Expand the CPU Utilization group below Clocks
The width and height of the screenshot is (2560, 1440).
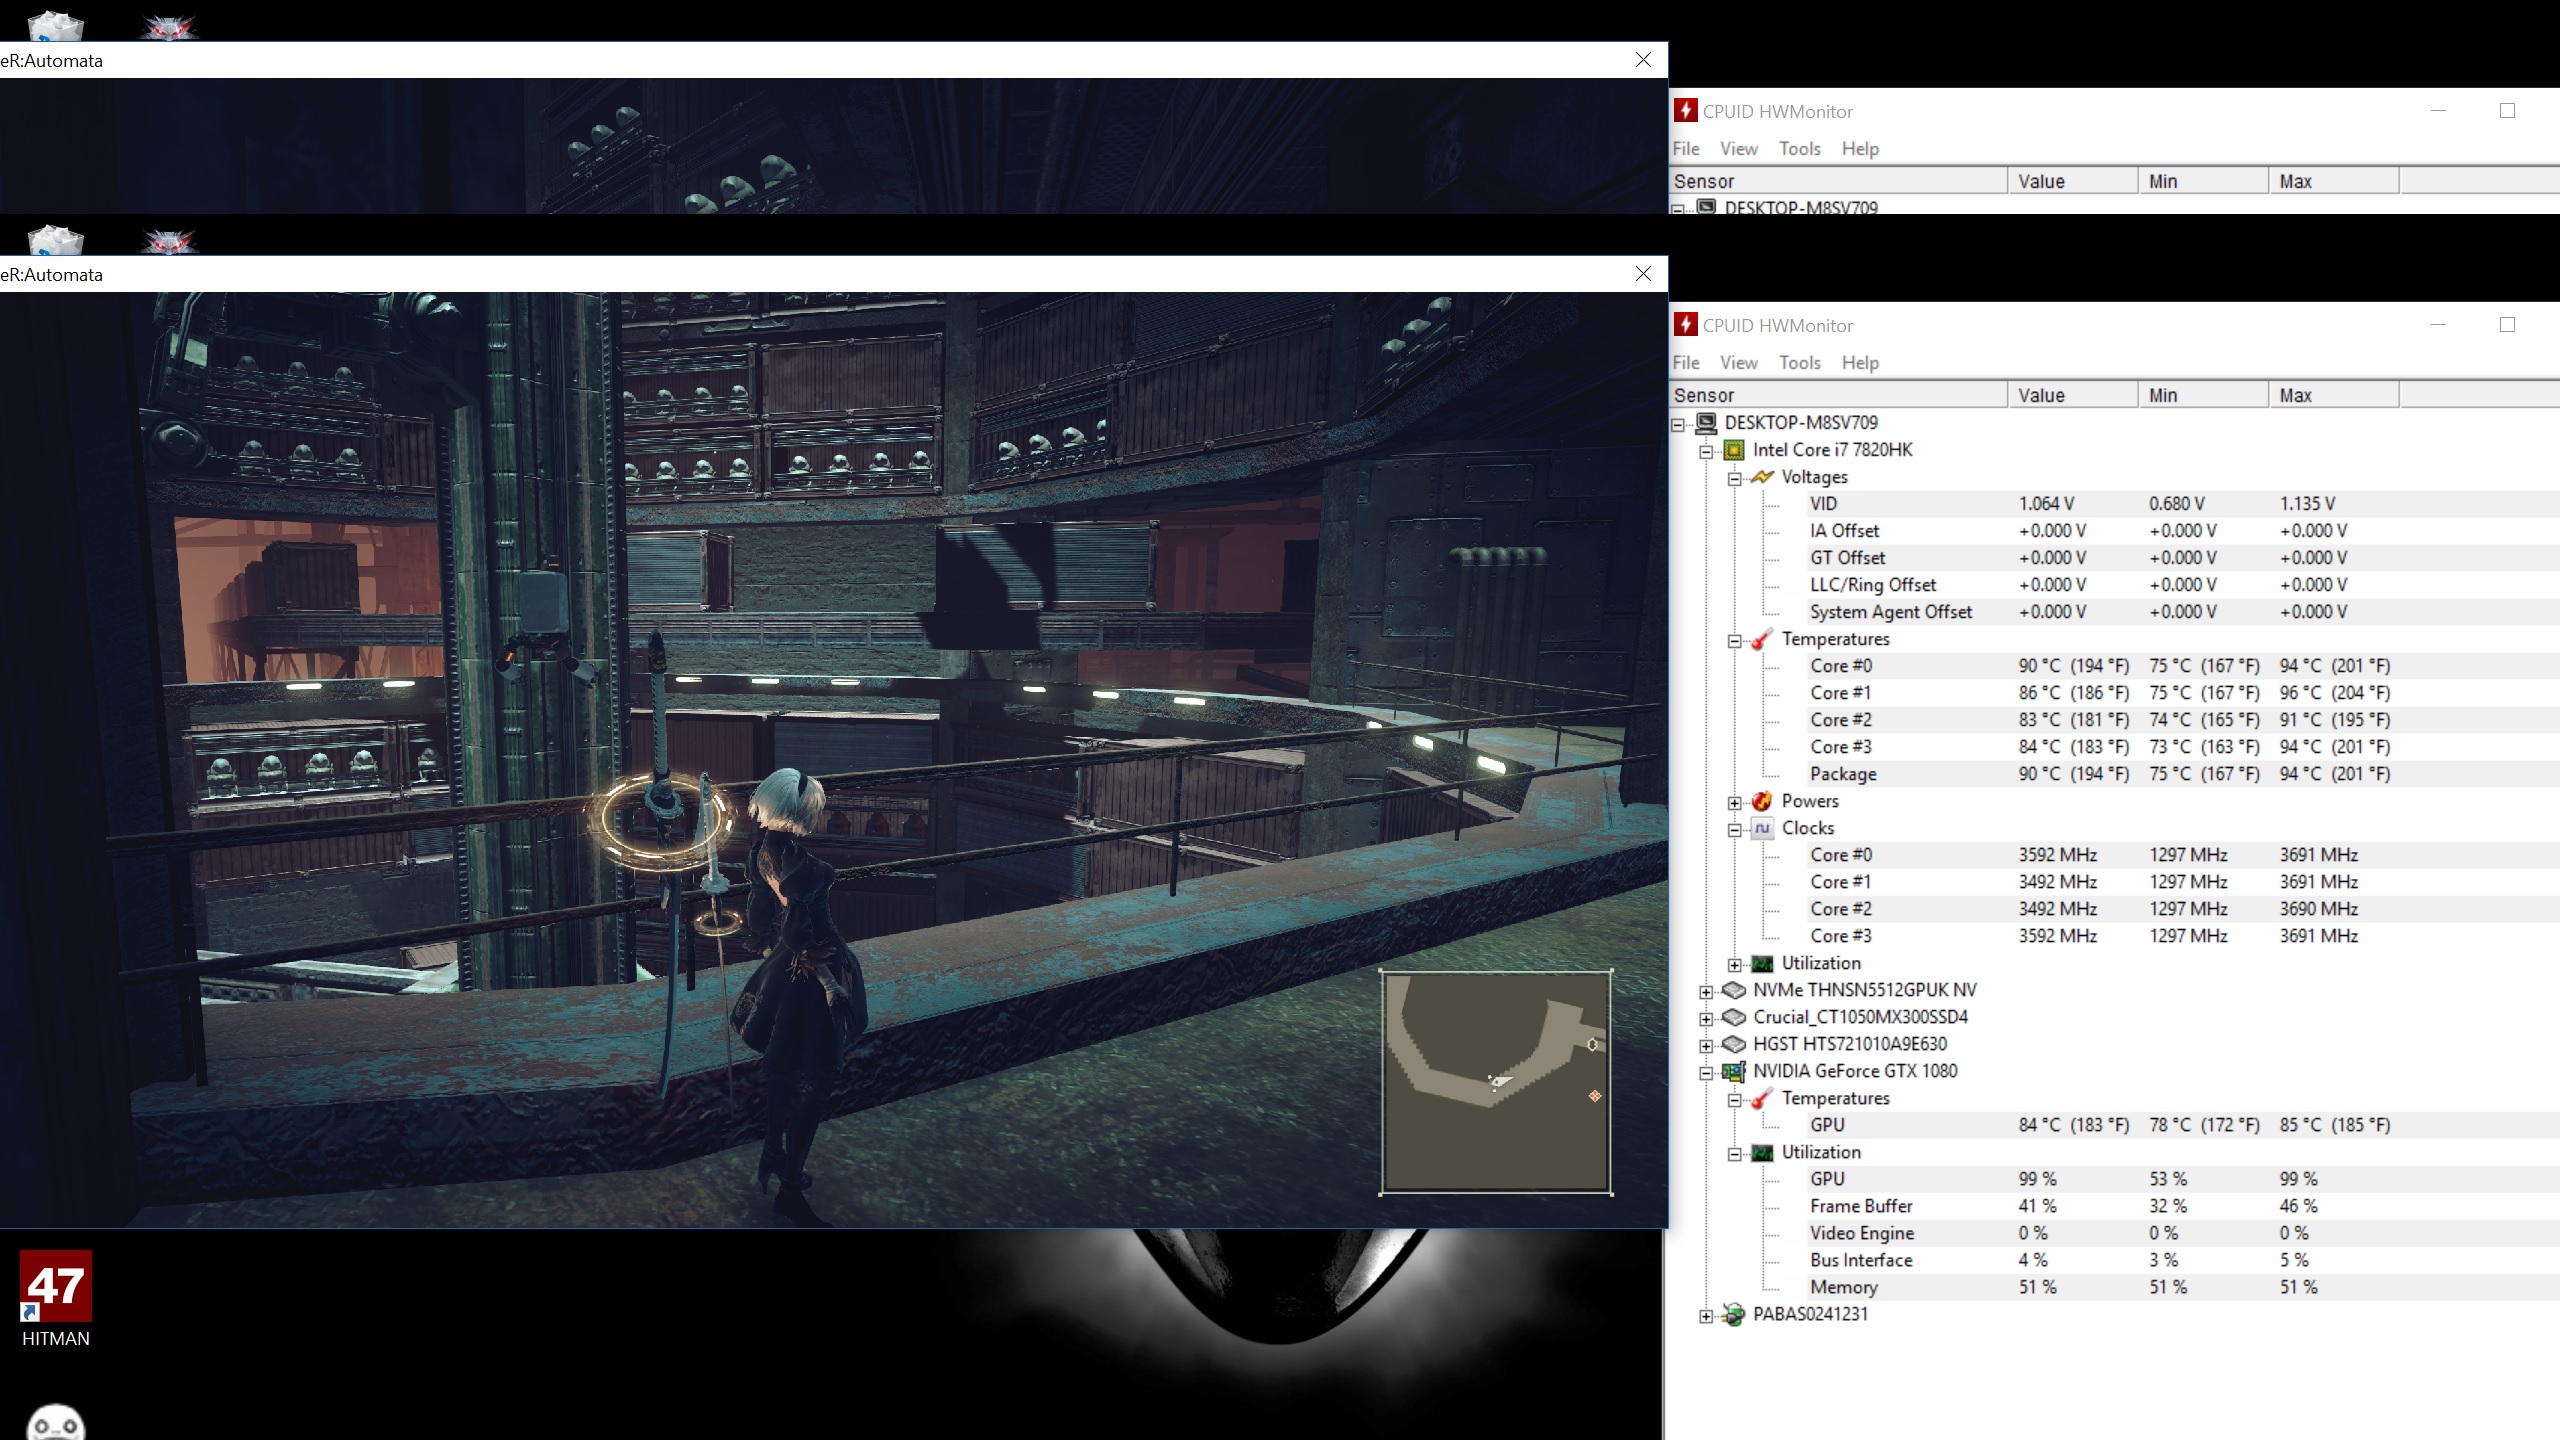[x=1735, y=964]
